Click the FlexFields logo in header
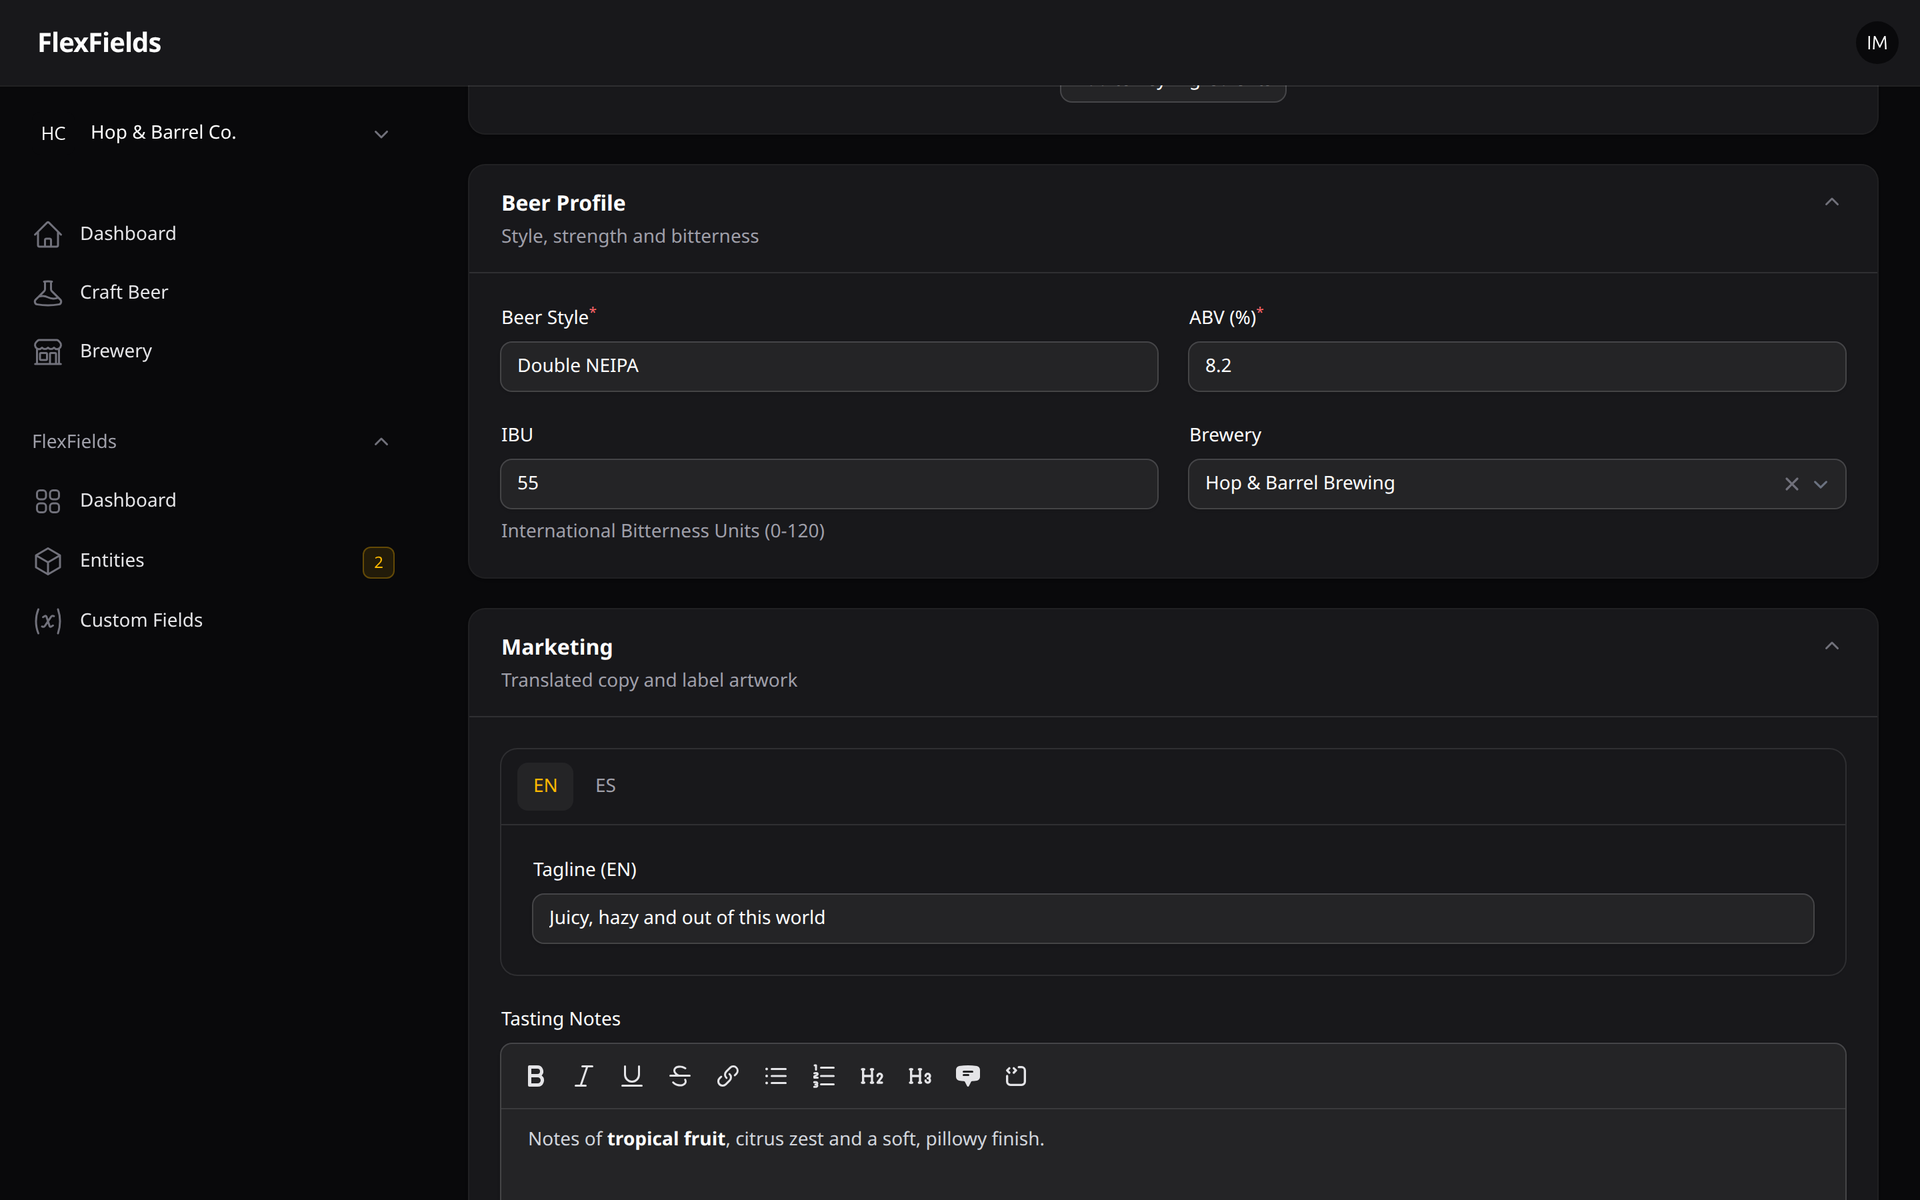 pos(99,43)
